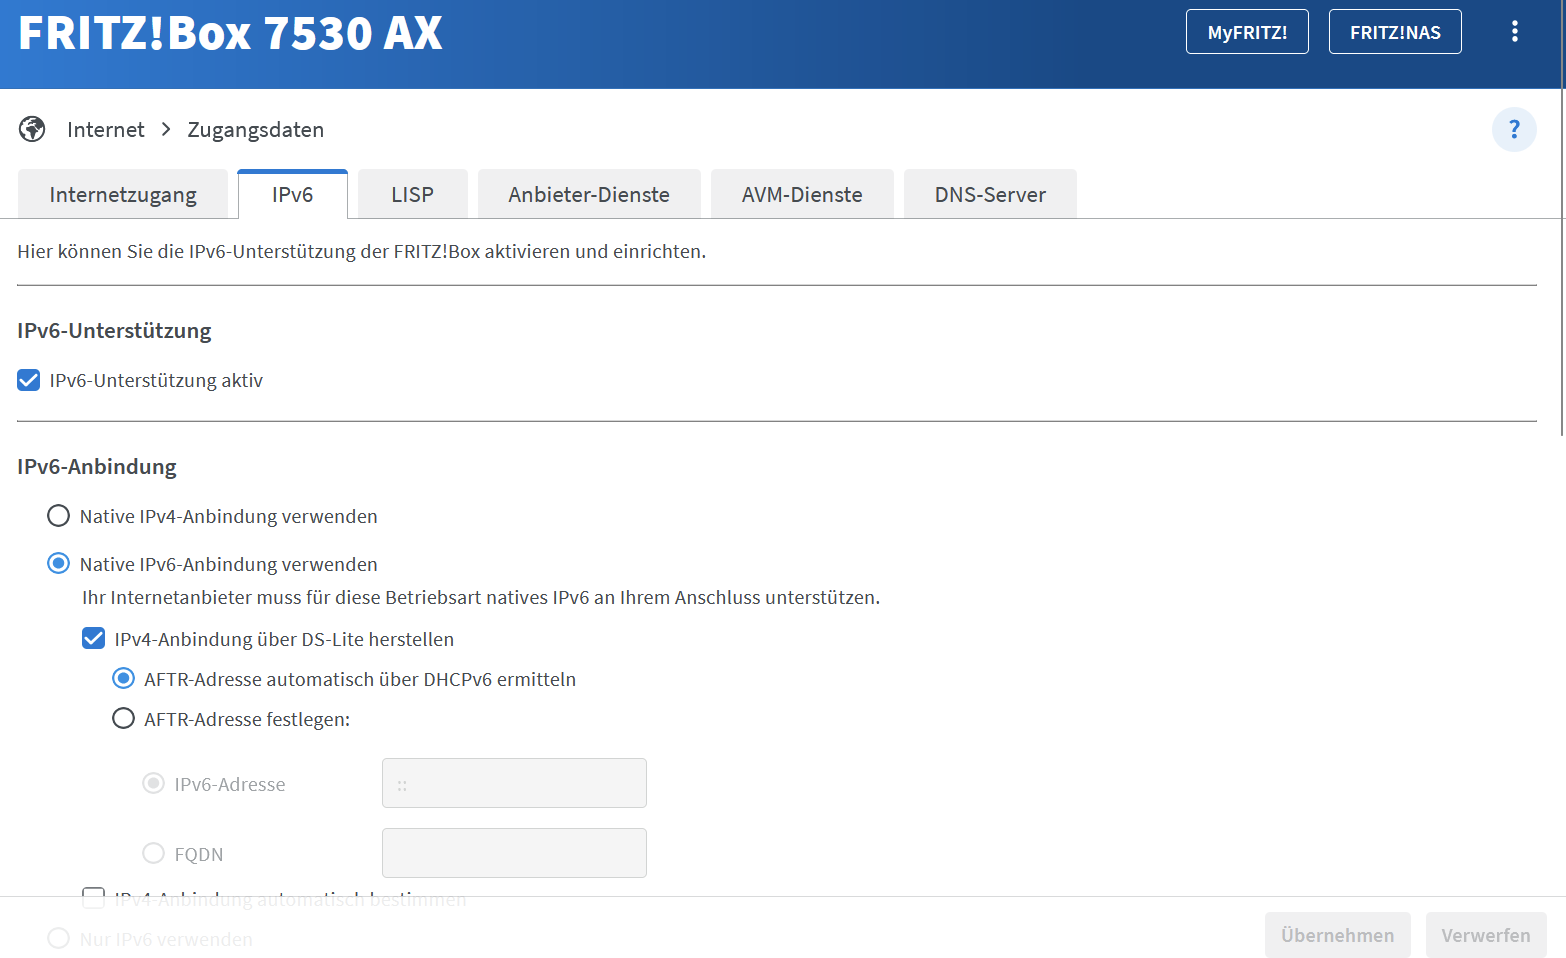Click the Übernehmen button
Screen dimensions: 1566x958
coord(1337,935)
